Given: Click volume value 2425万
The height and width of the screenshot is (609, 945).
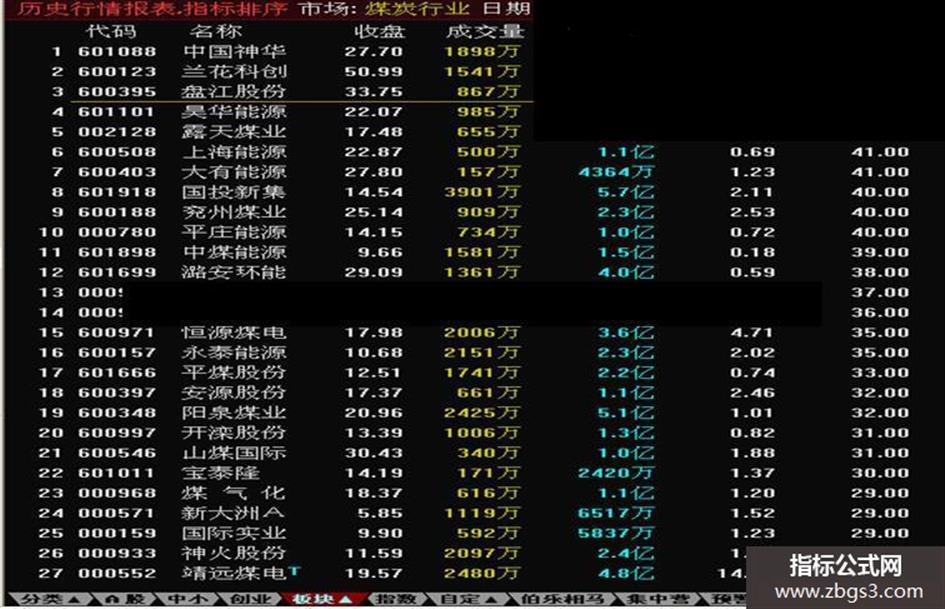Looking at the screenshot, I should pyautogui.click(x=482, y=413).
